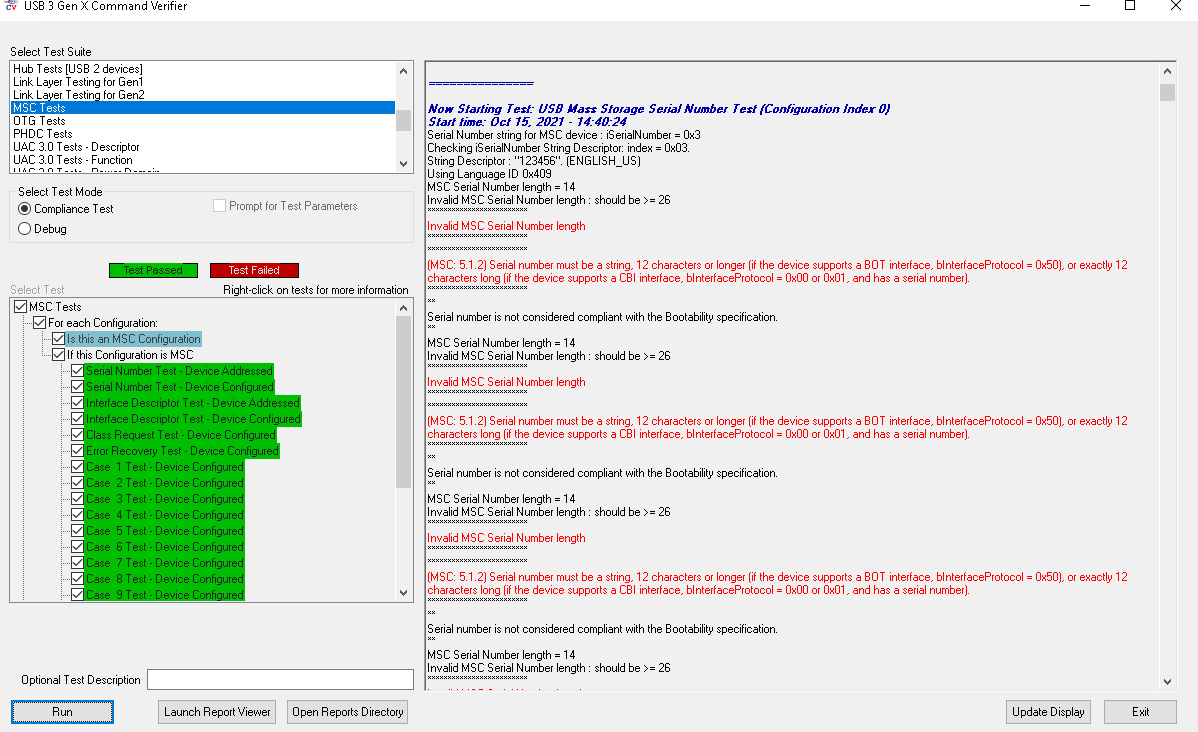
Task: Toggle If this Configuration is MSC checkbox
Action: point(59,355)
